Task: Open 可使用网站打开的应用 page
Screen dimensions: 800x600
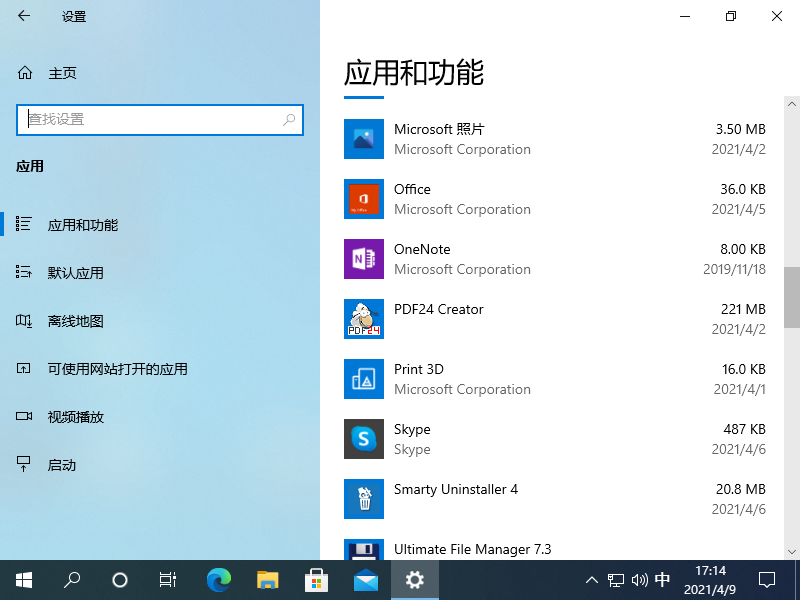Action: pos(117,369)
